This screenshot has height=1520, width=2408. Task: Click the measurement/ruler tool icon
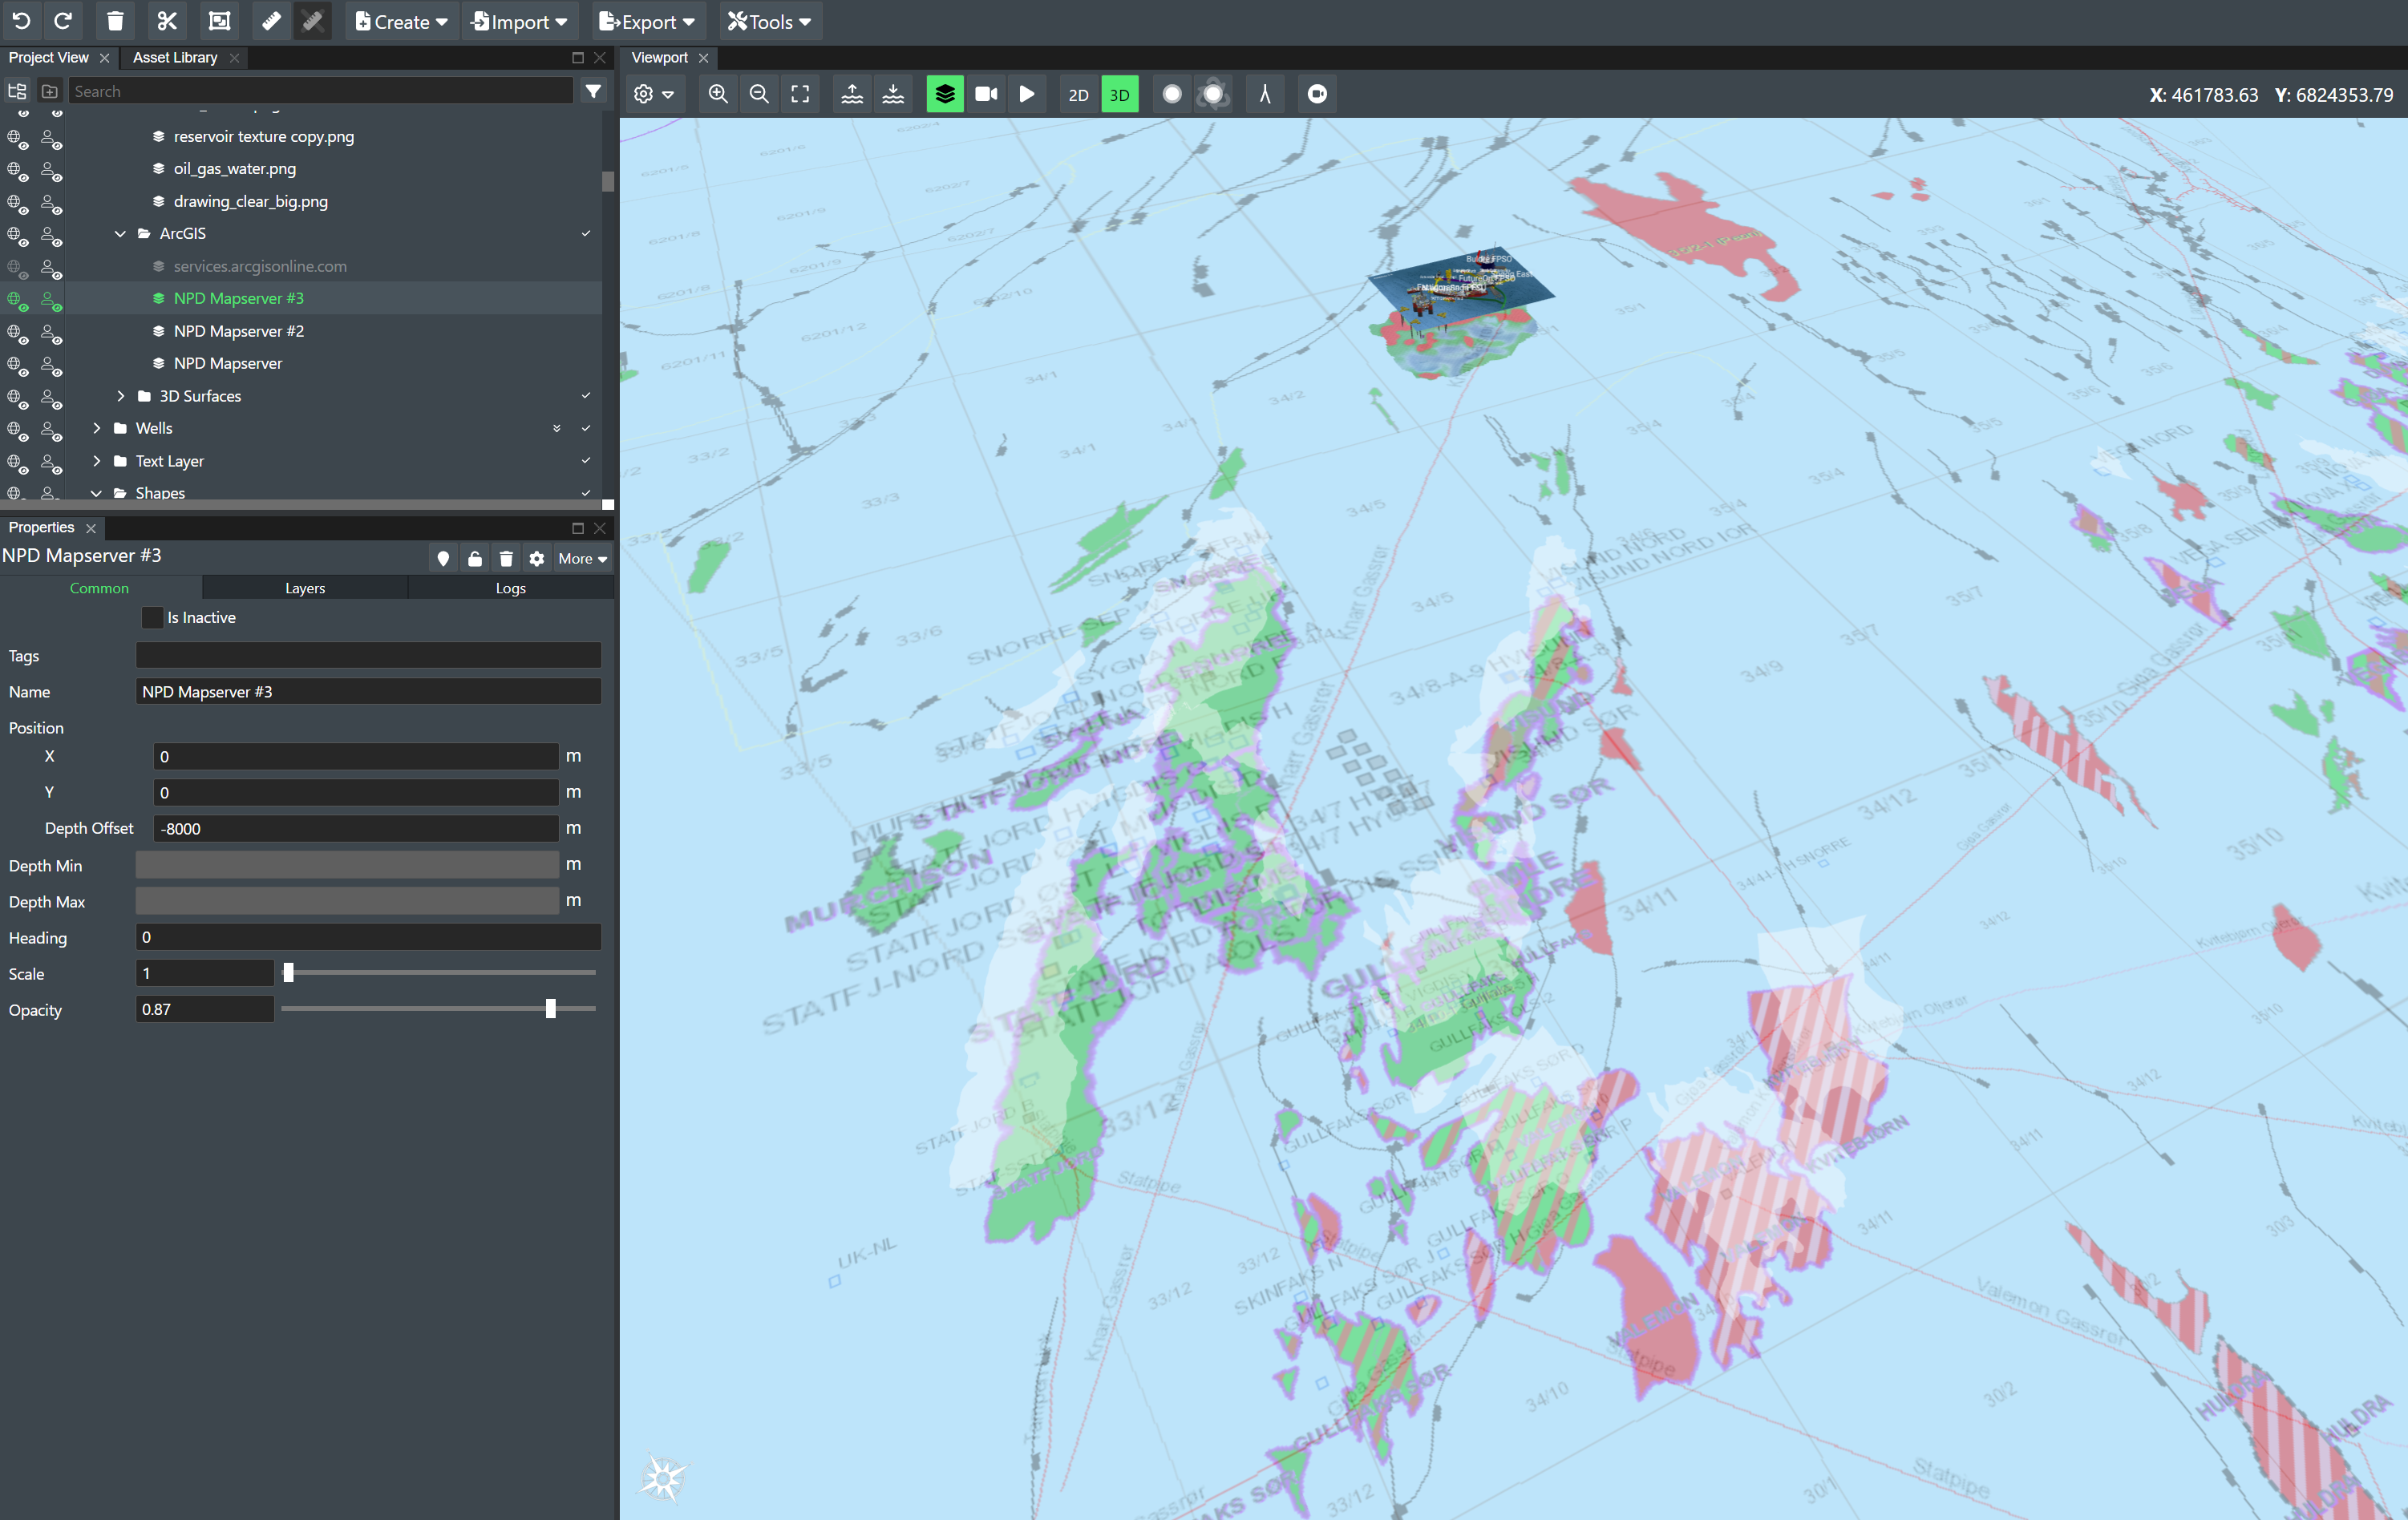point(1265,95)
